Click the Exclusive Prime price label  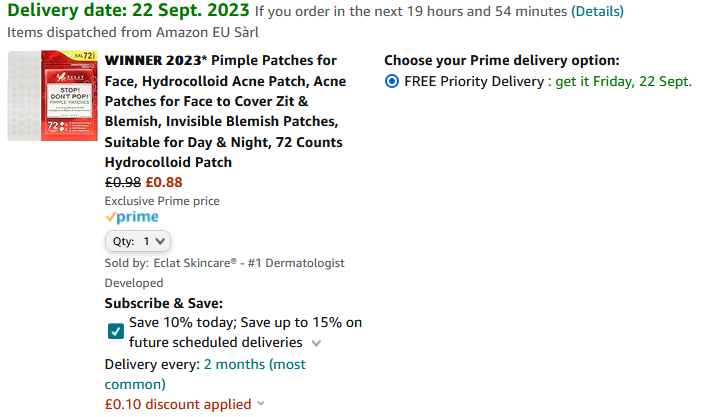coord(162,201)
